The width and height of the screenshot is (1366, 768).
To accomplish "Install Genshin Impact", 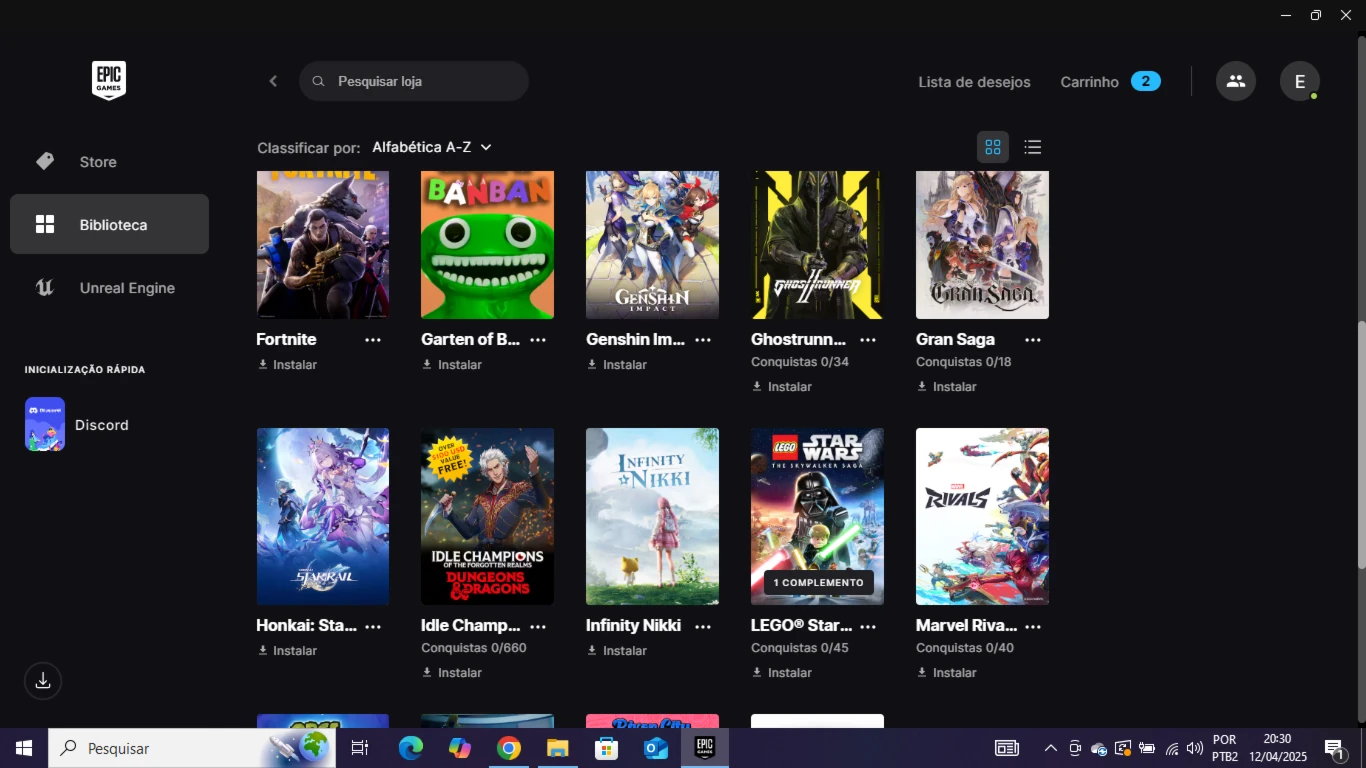I will pos(617,365).
